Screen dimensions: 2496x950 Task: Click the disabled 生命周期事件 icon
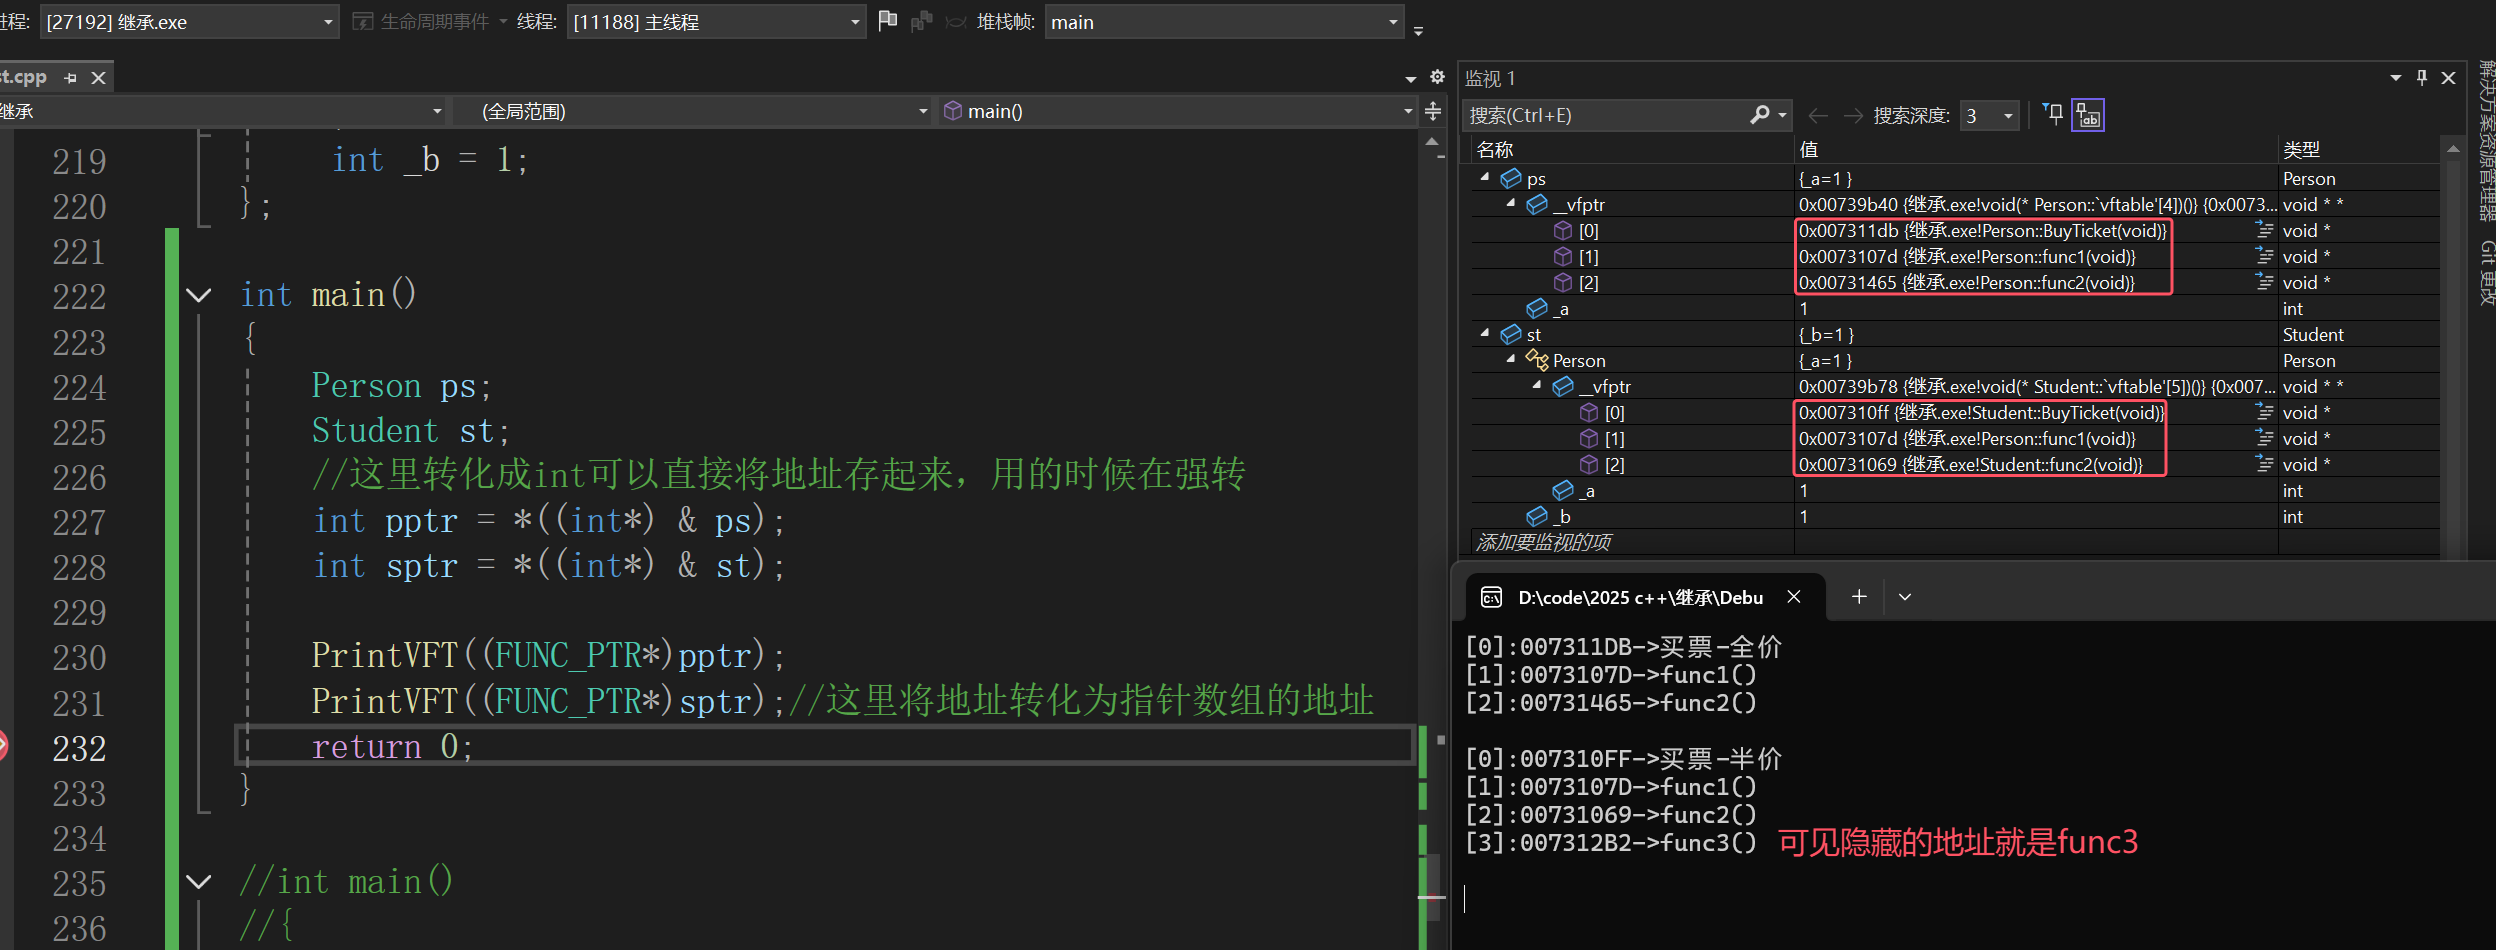click(363, 21)
